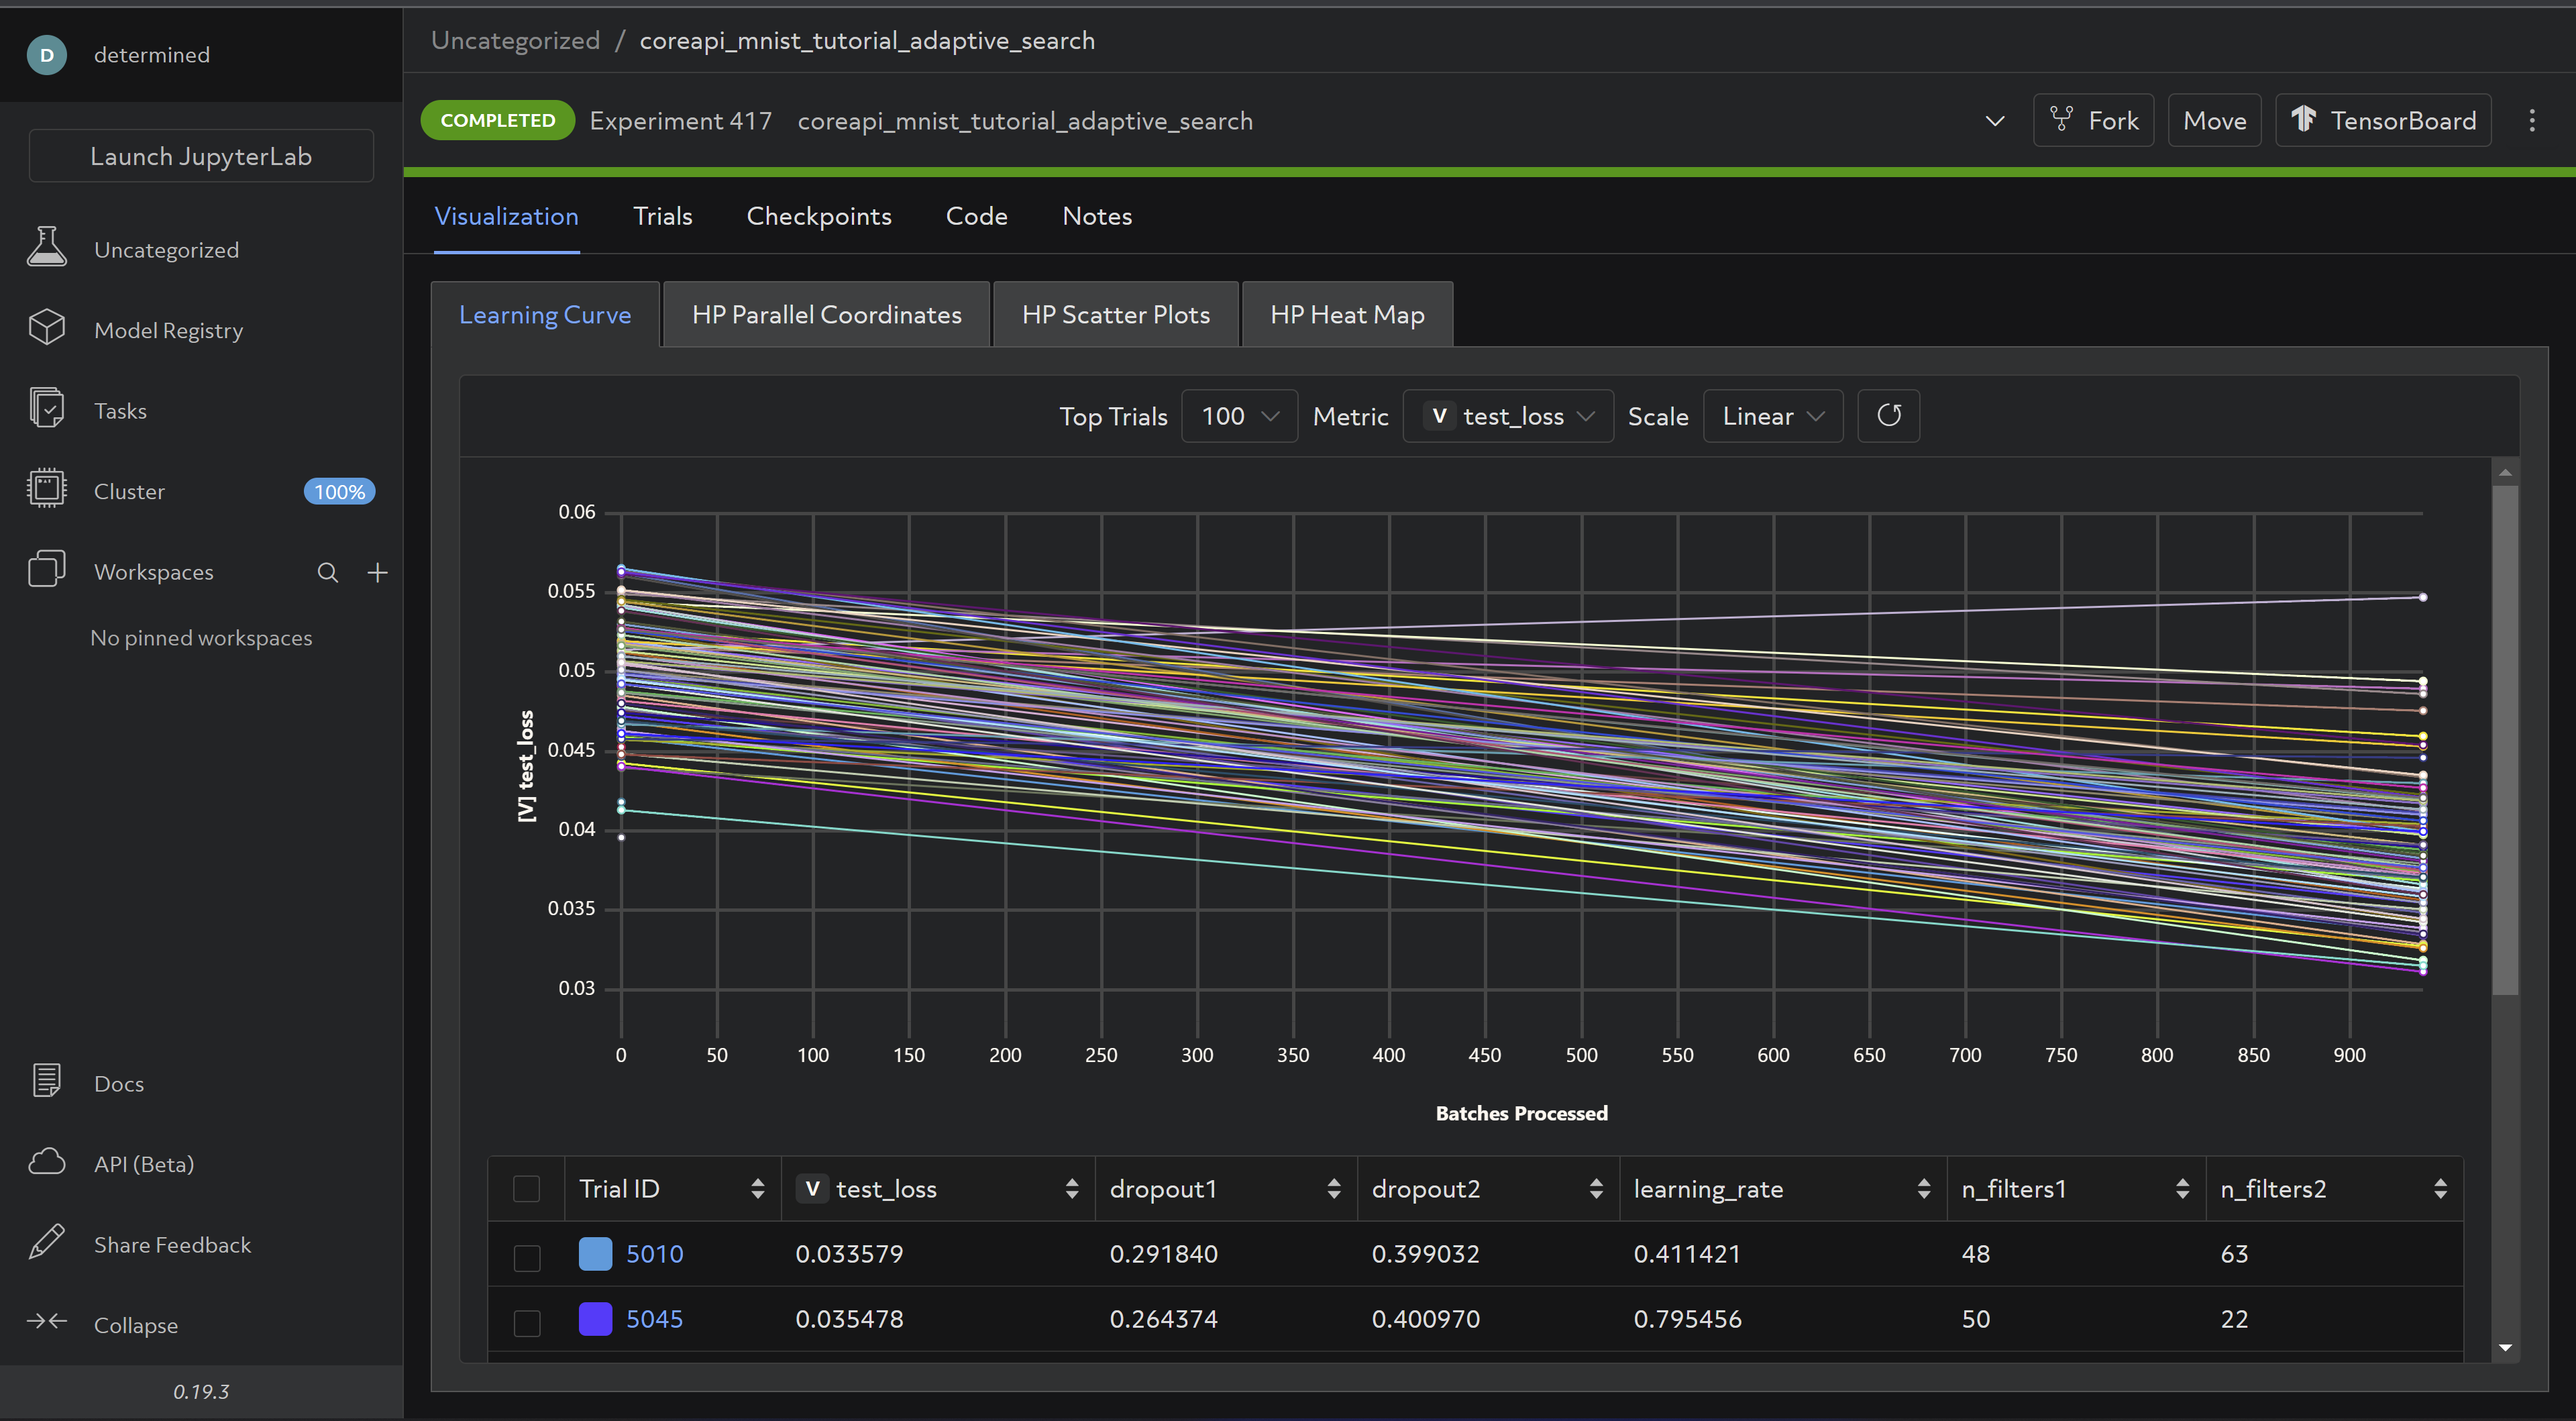Click the No pinned workspaces text
The width and height of the screenshot is (2576, 1421).
pyautogui.click(x=201, y=638)
